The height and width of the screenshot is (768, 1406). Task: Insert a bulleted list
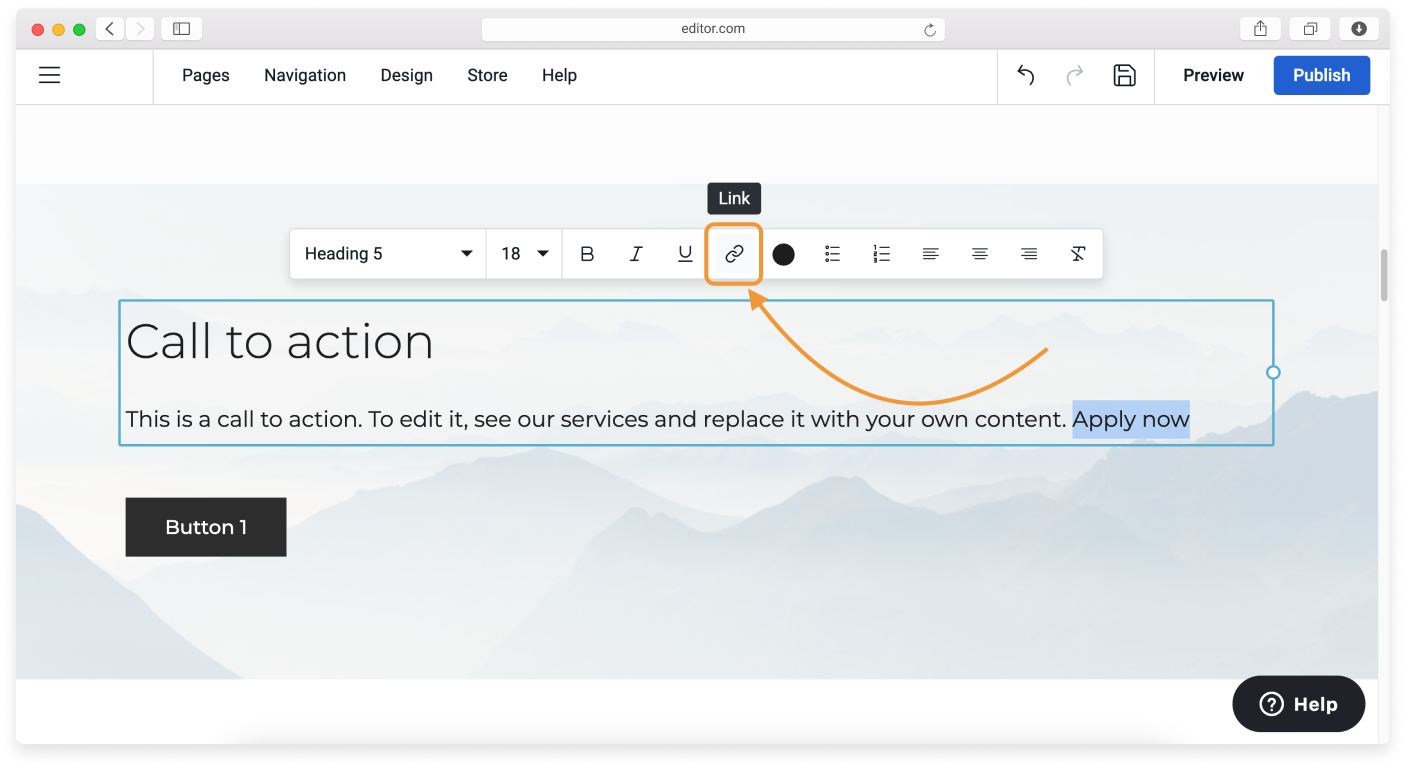point(832,254)
